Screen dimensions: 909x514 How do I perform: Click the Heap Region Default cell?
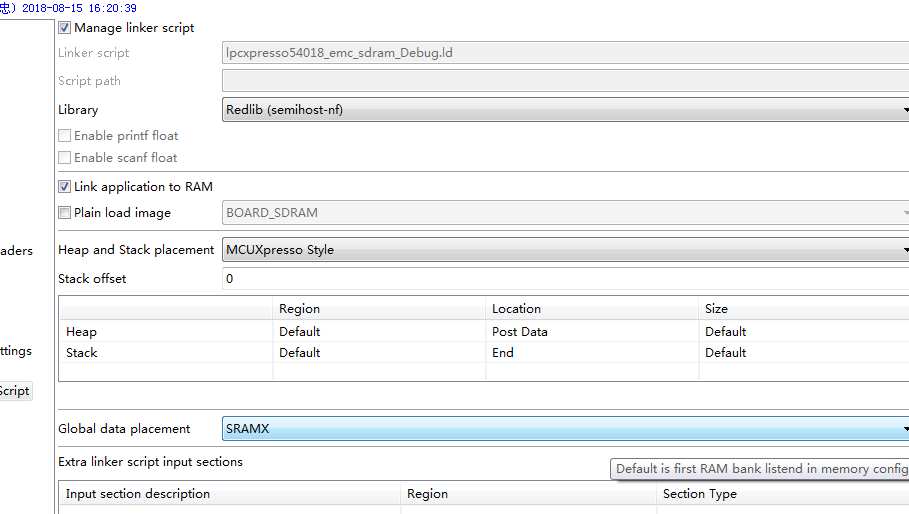379,332
